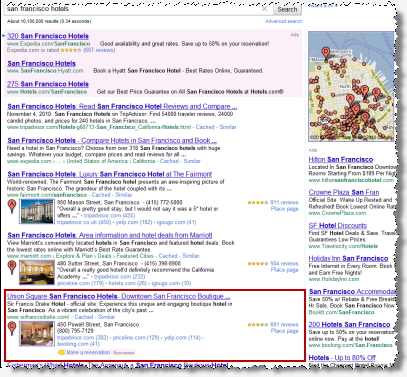Open the Sir Francis Drake hotel thumbnail
407x377 pixels.
pos(37,333)
